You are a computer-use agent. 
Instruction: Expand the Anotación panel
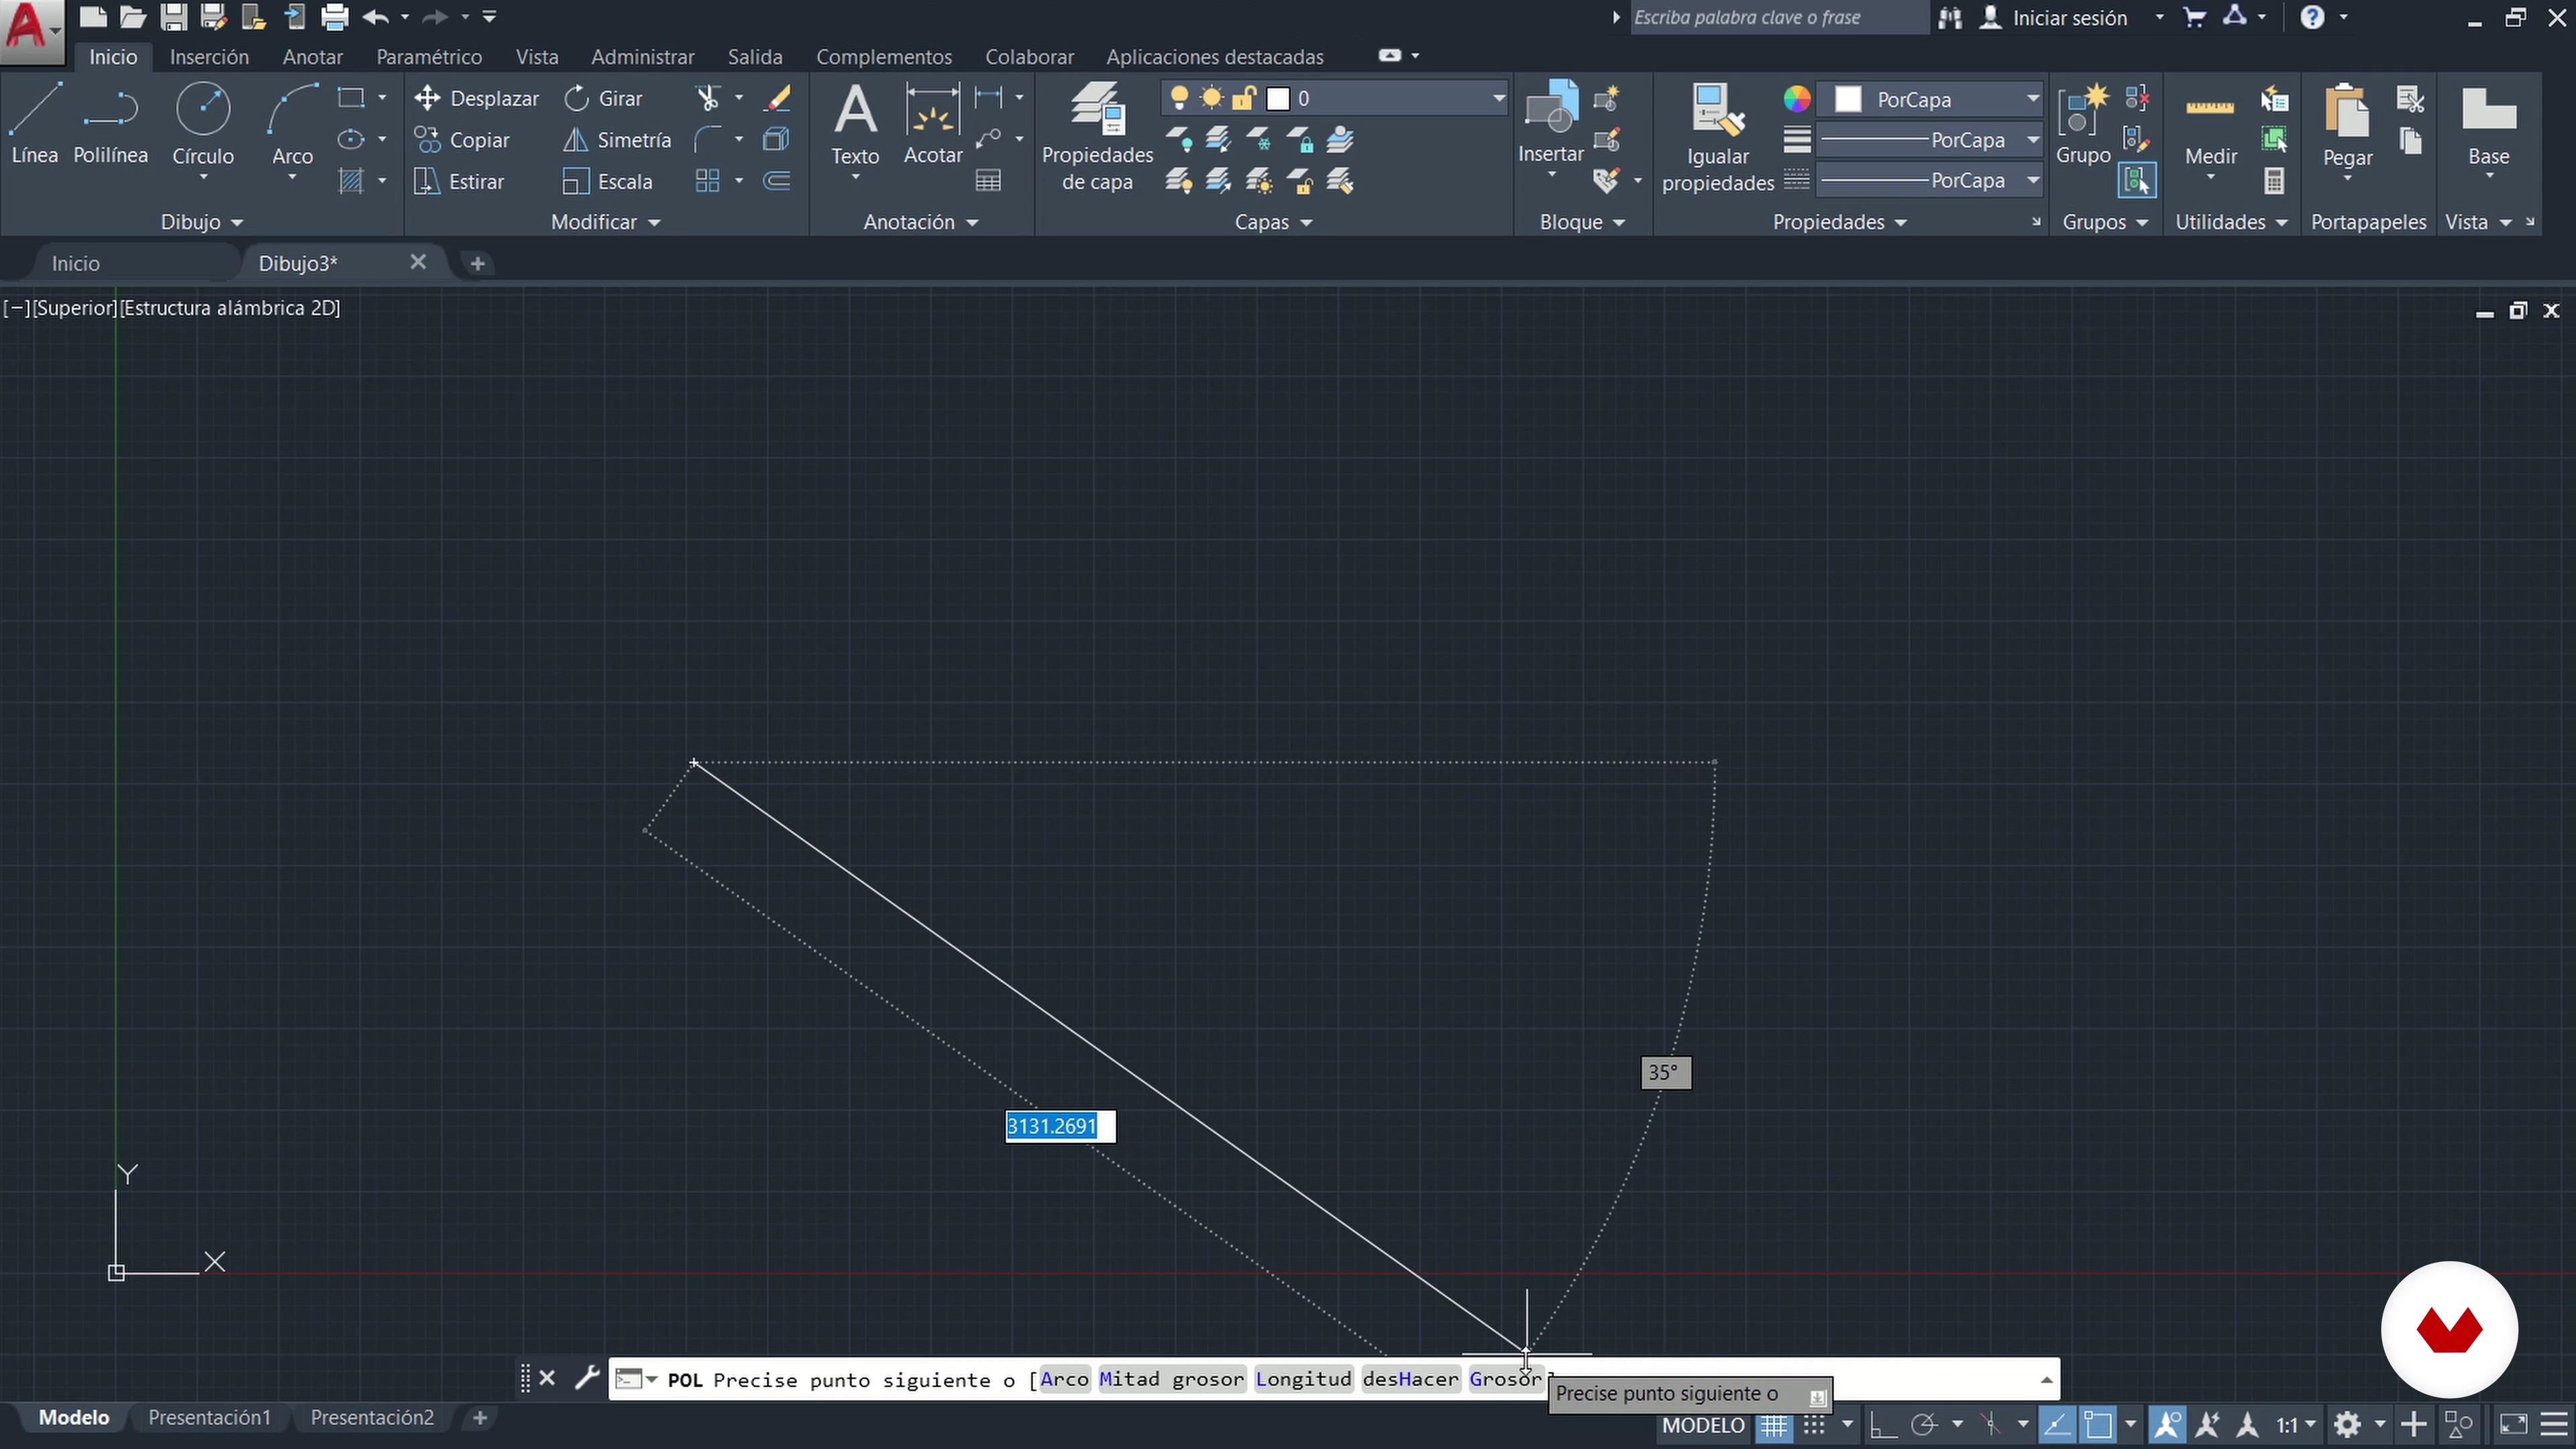coord(920,222)
